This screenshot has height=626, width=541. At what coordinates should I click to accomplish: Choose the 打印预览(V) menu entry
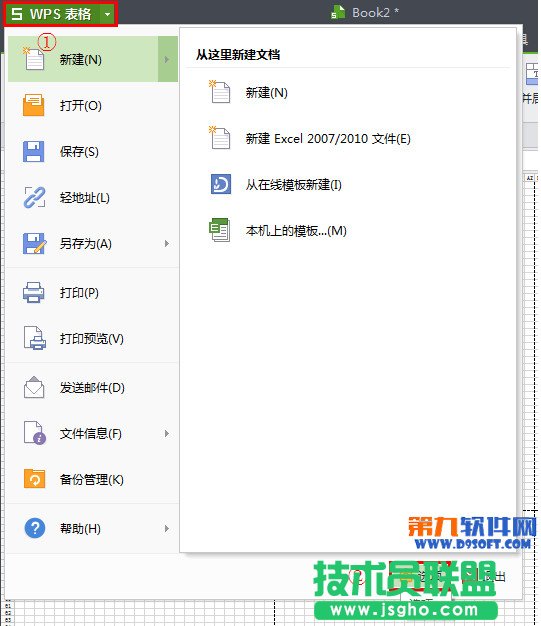click(92, 339)
